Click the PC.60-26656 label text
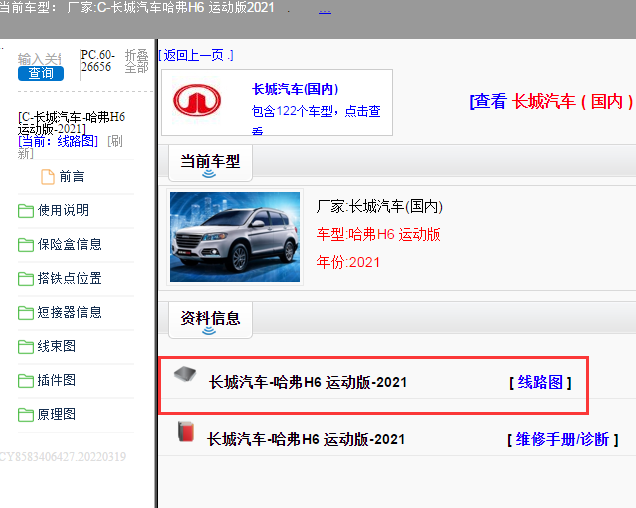Viewport: 636px width, 508px height. [97, 61]
